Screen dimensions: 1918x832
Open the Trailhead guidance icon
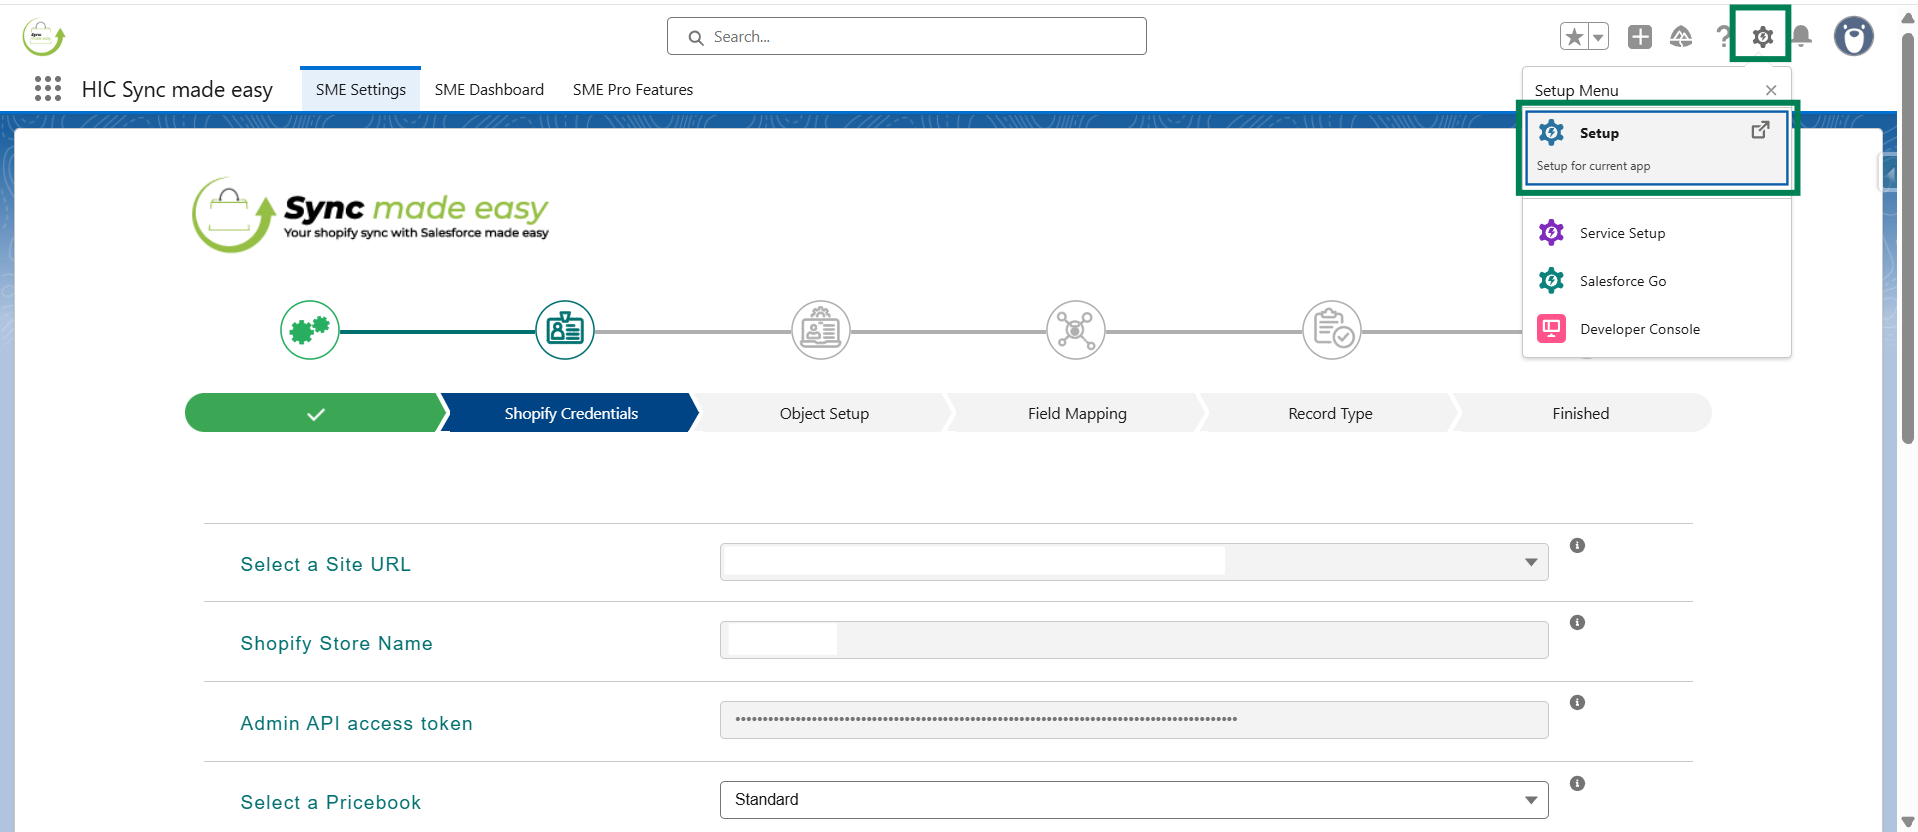pyautogui.click(x=1681, y=37)
